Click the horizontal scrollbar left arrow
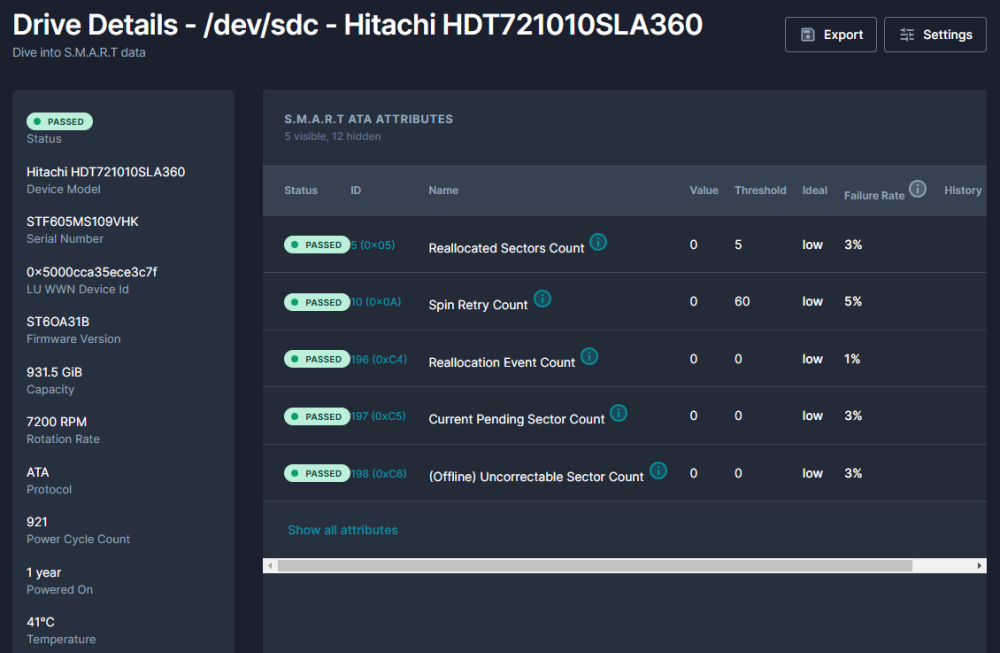 point(270,566)
